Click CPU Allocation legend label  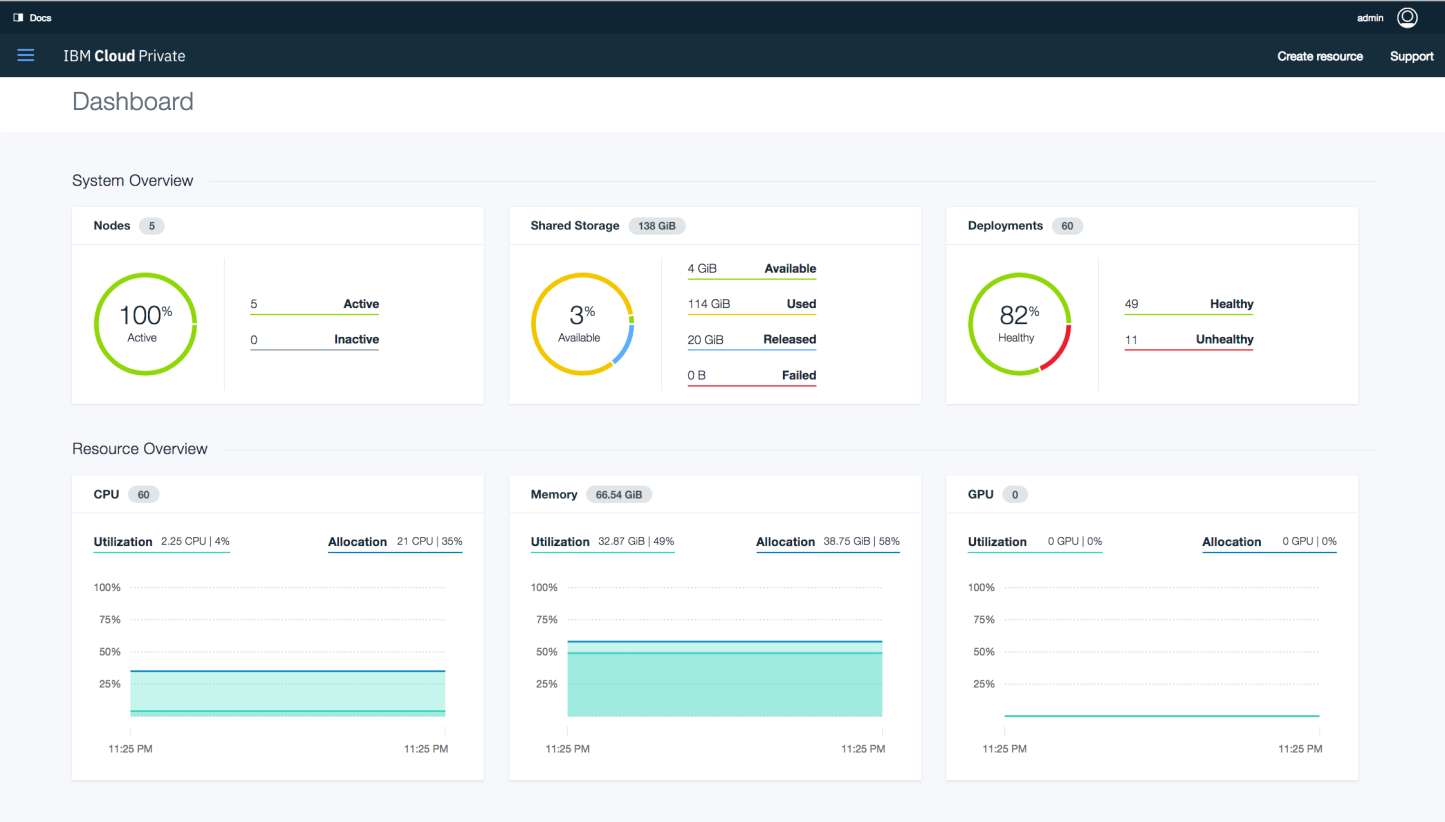[x=357, y=542]
